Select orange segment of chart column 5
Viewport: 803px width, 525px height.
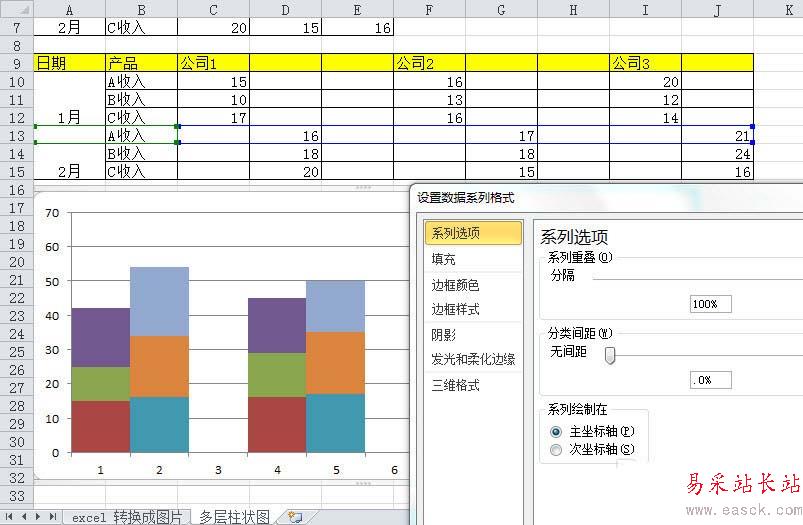point(335,363)
